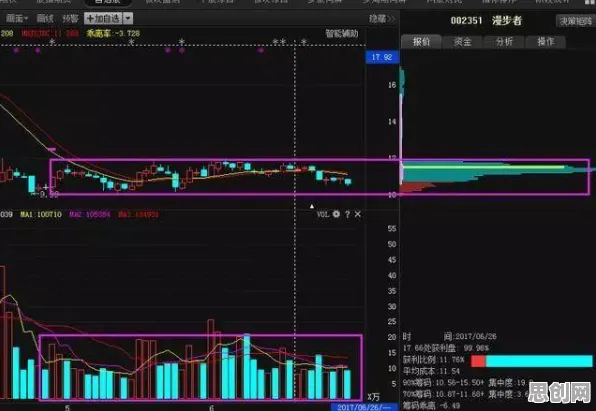The width and height of the screenshot is (596, 411).
Task: Click the 乖离率:-3.728 indicator value
Action: [113, 33]
